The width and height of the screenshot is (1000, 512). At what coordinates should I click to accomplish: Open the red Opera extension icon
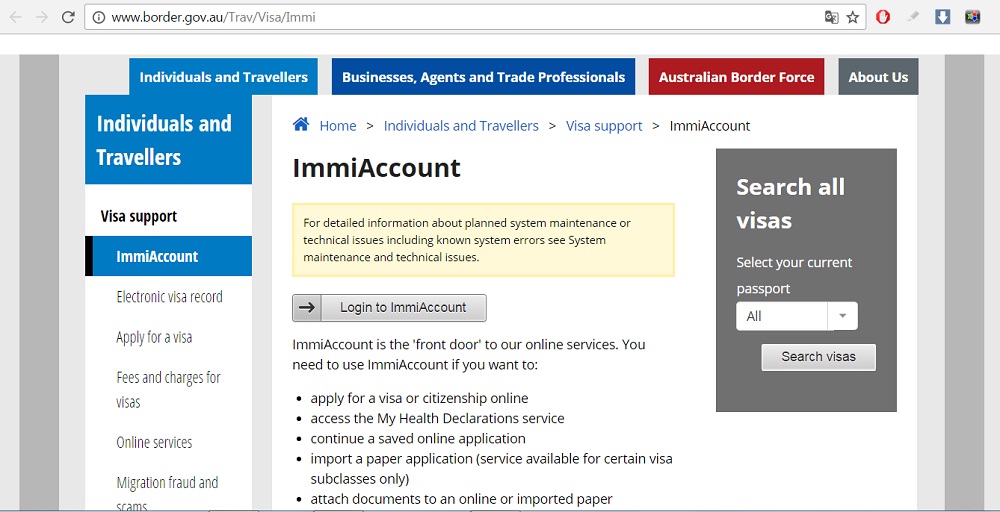pyautogui.click(x=883, y=17)
